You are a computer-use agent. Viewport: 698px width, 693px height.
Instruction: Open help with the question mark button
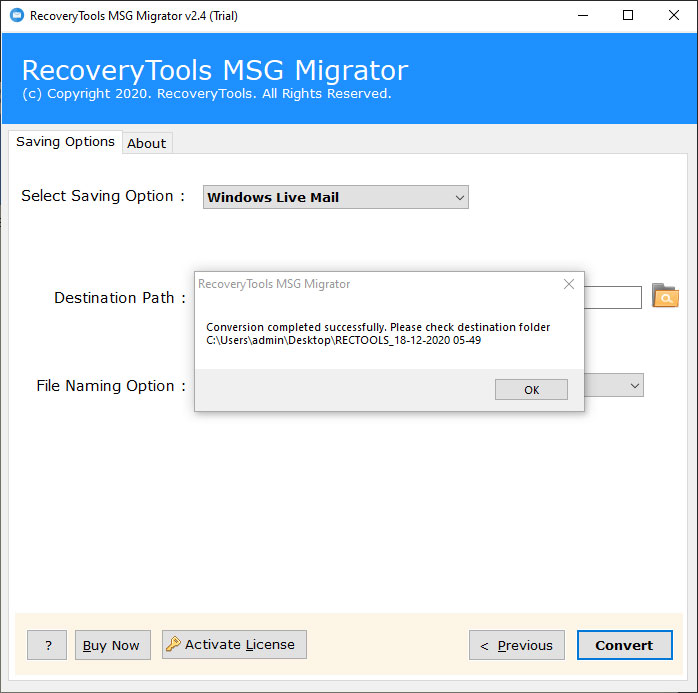[x=47, y=645]
